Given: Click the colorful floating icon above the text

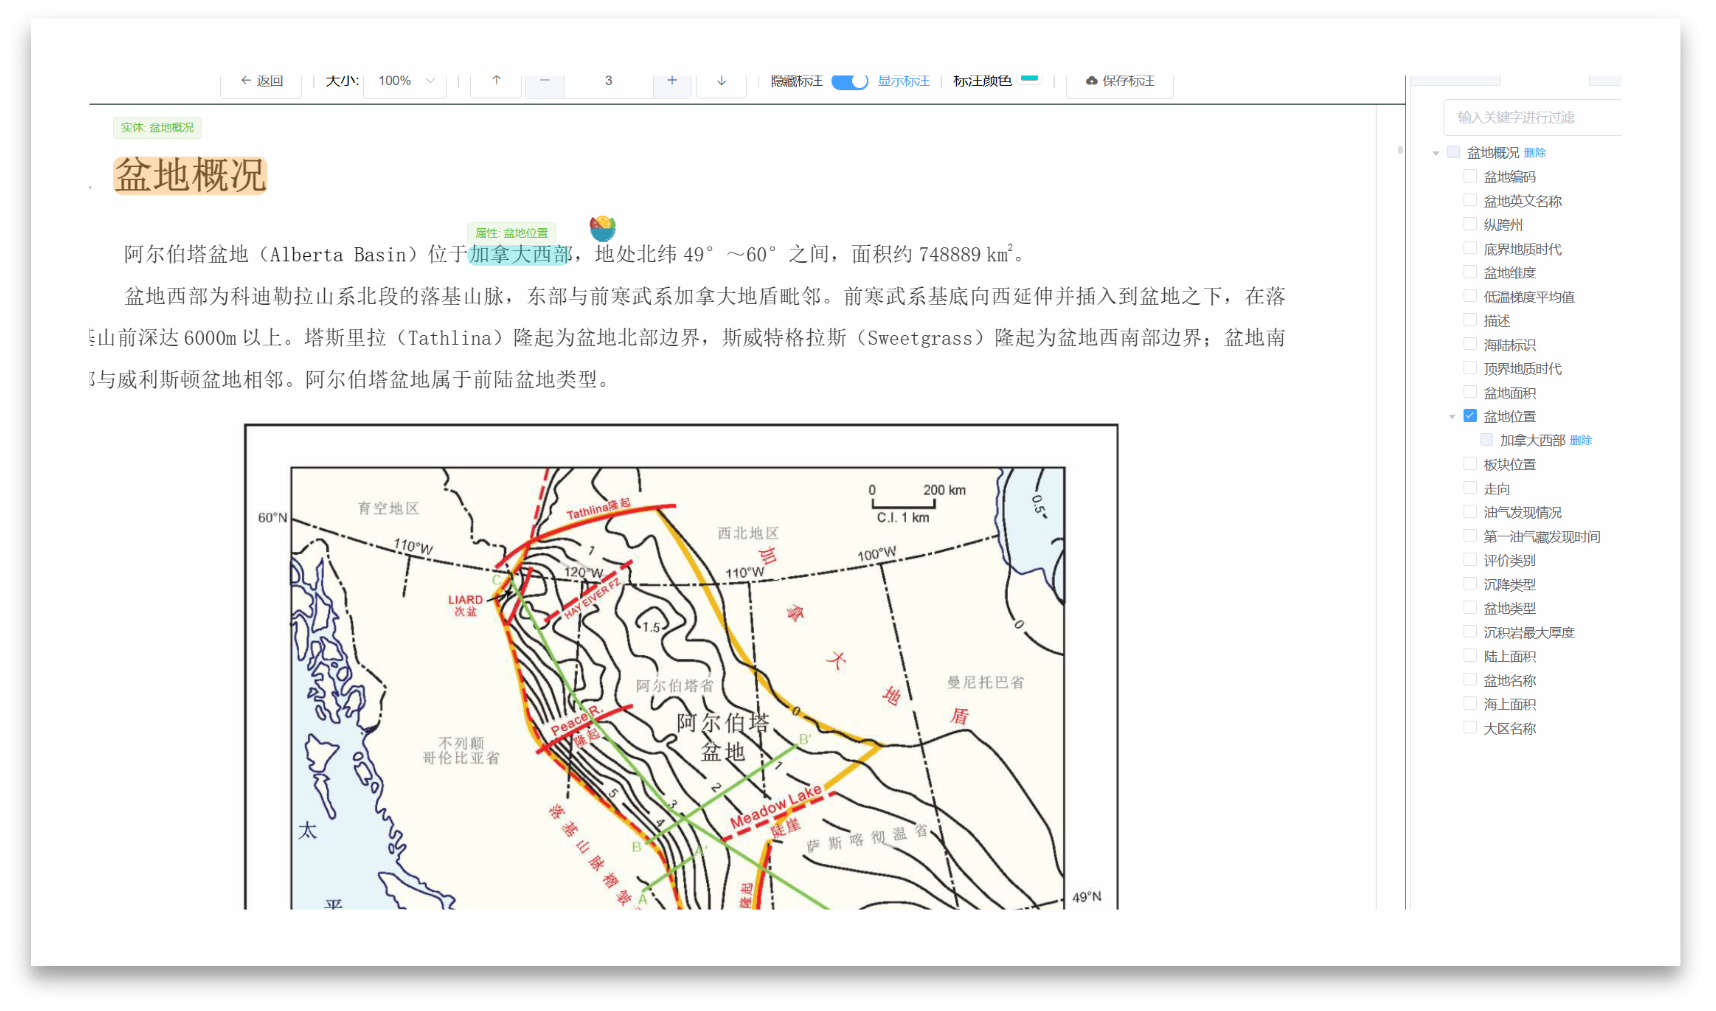Looking at the screenshot, I should coord(602,229).
